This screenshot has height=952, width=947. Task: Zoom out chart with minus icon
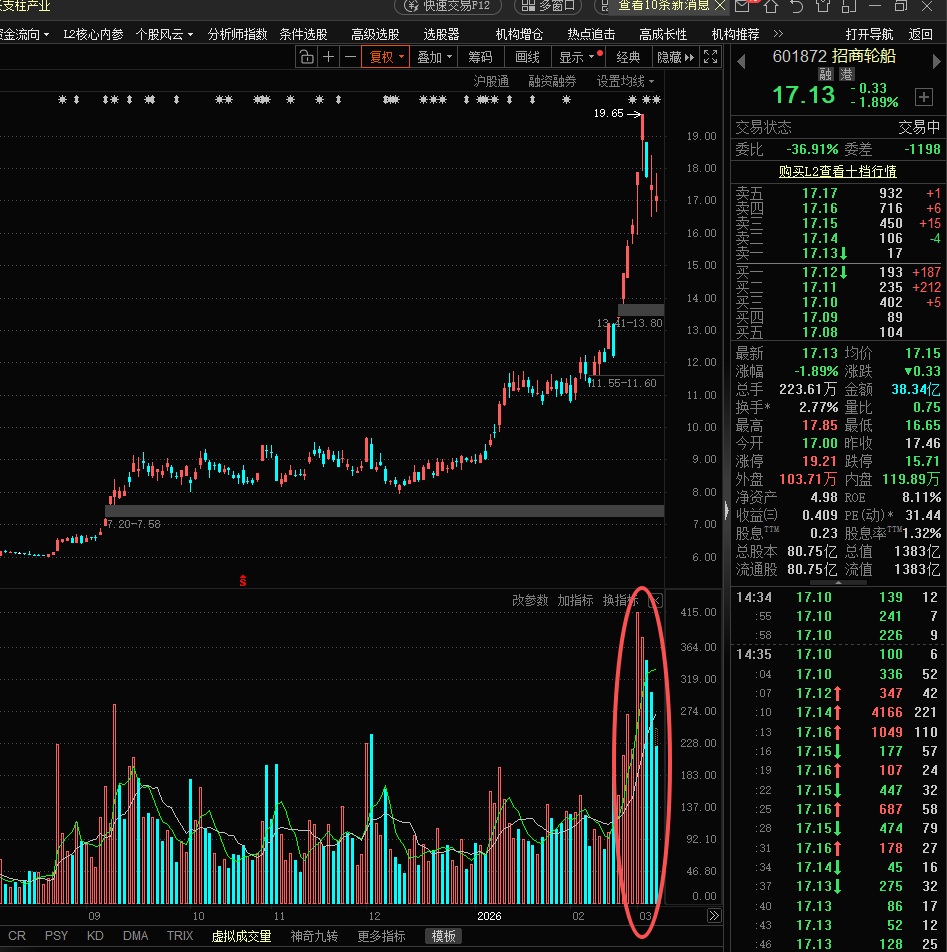pos(350,57)
